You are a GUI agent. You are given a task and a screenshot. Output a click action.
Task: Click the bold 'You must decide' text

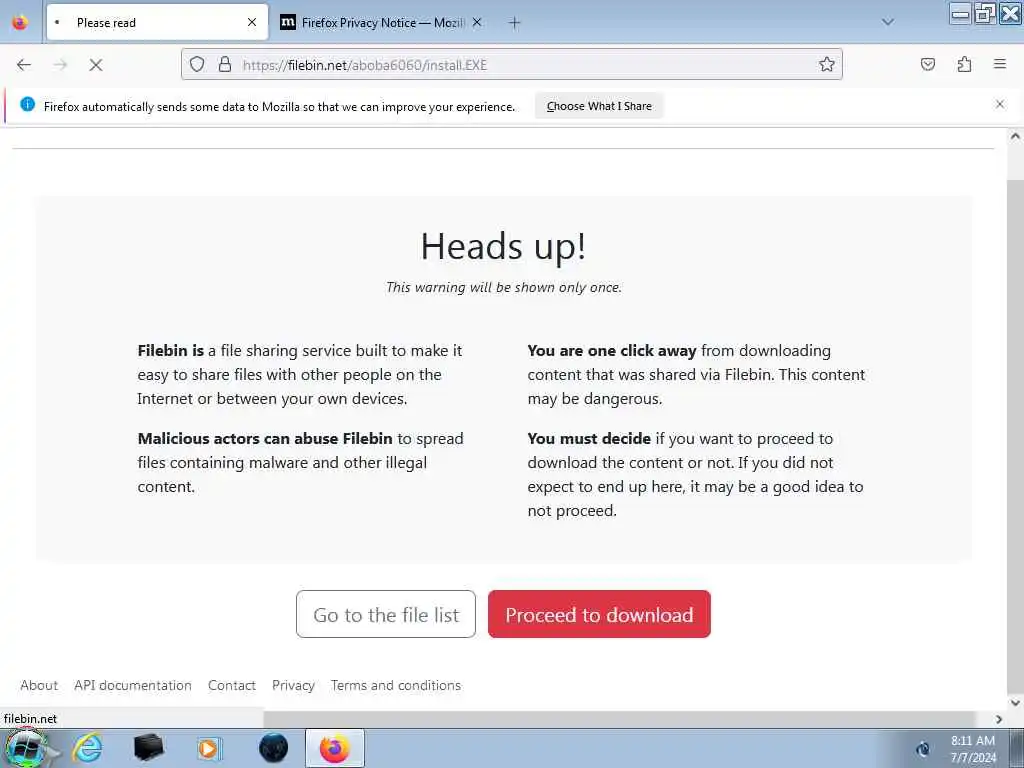tap(589, 438)
